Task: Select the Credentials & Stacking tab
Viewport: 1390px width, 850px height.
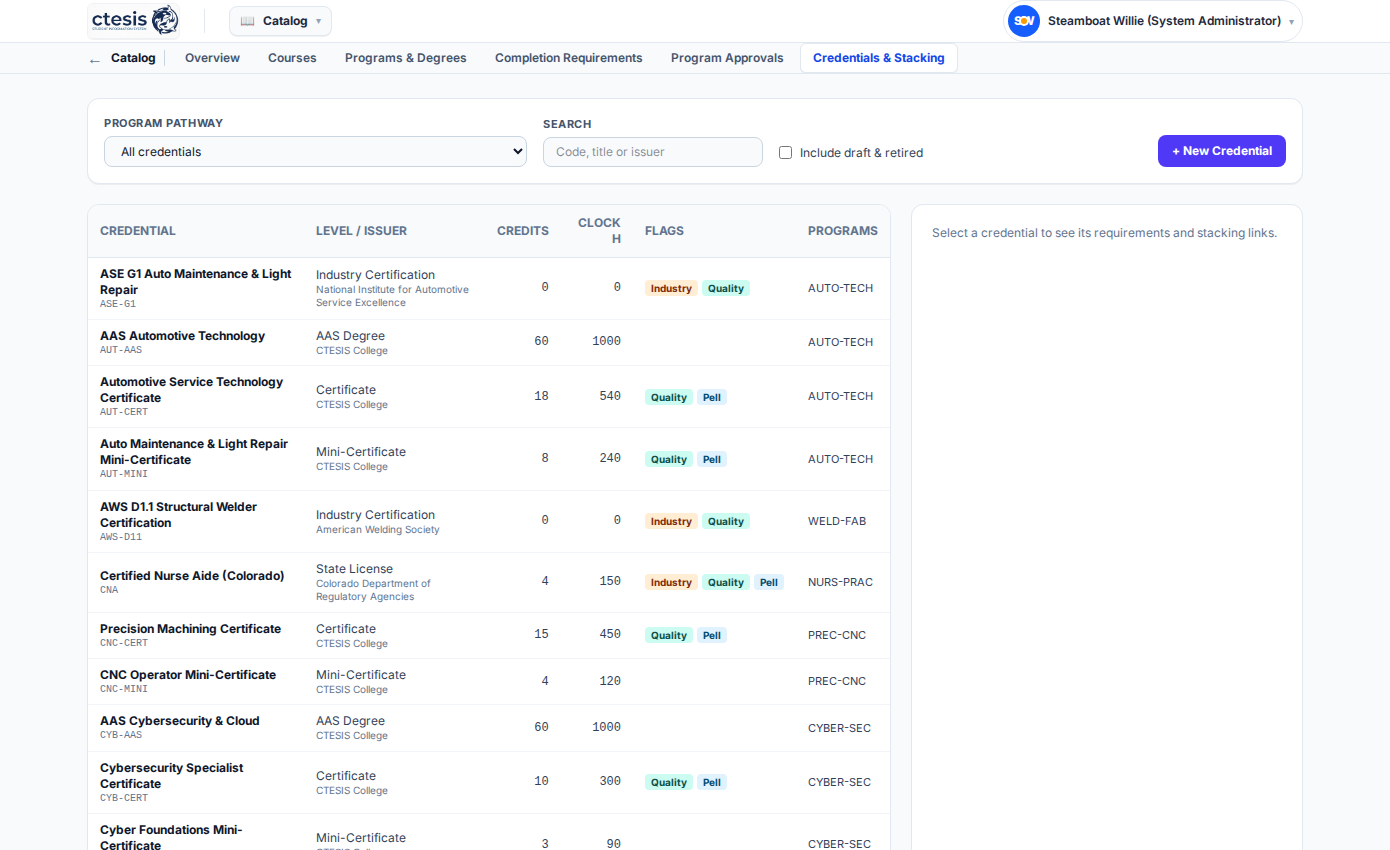Action: [x=879, y=58]
